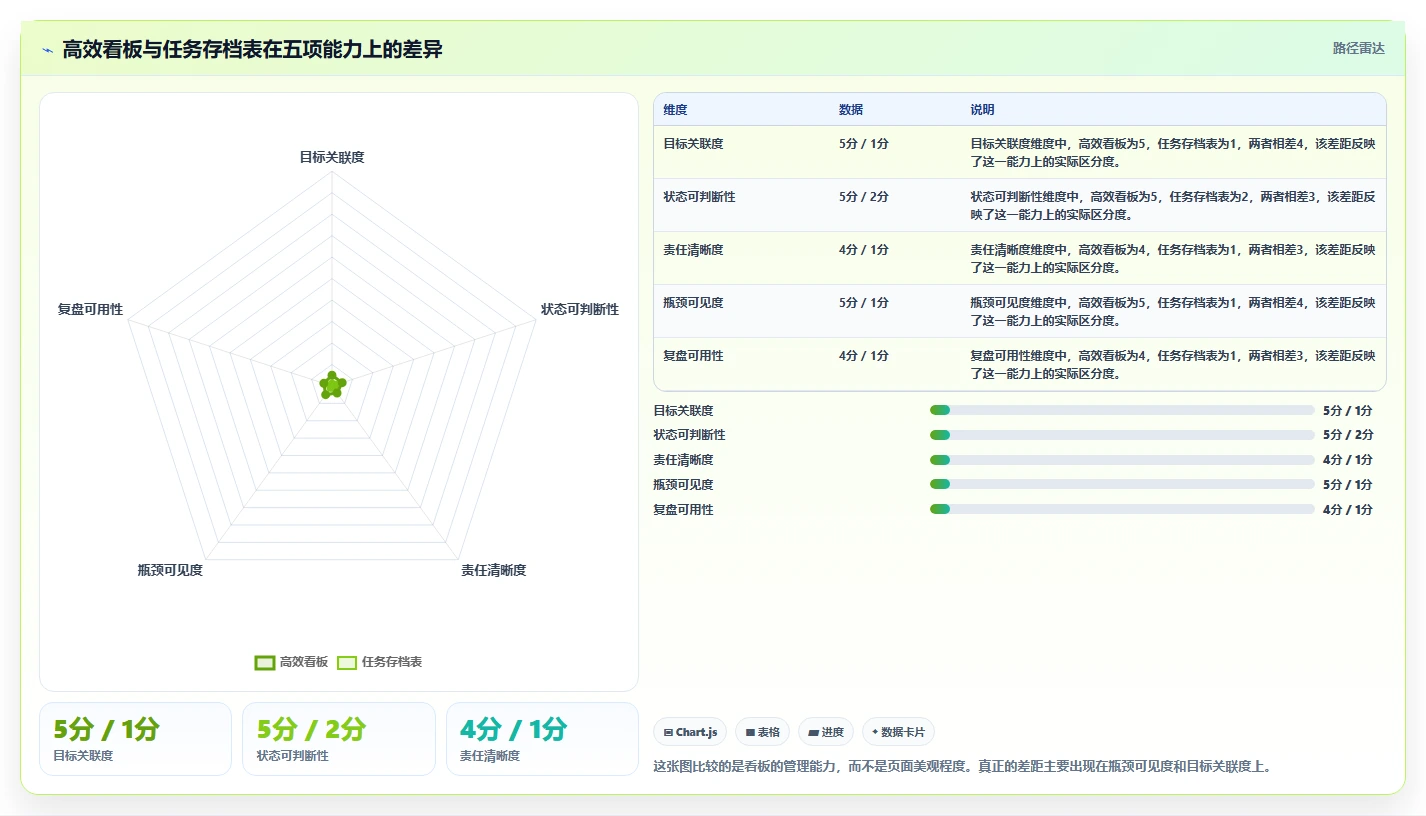
Task: Click the 状态可判断性 progress bar
Action: pos(1122,435)
